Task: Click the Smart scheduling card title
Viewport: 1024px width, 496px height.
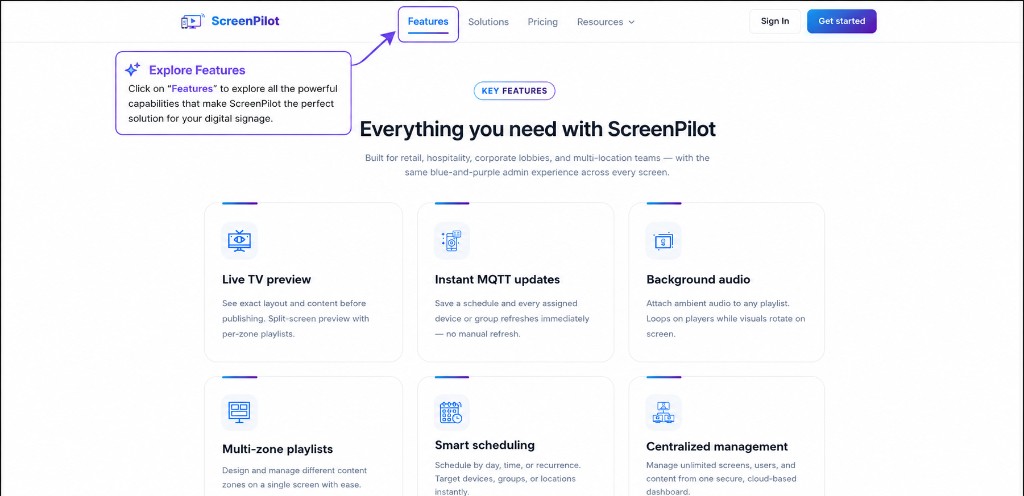Action: 485,445
